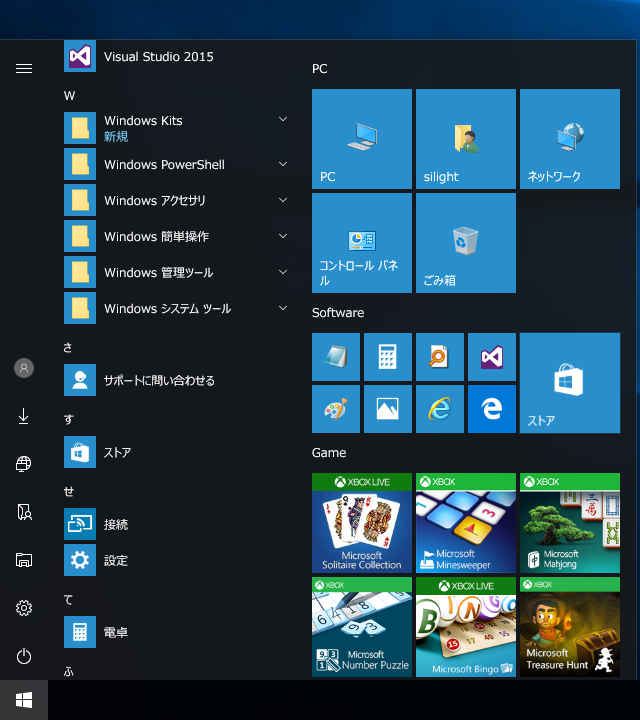Launch Microsoft Mahjong tile
The image size is (640, 720).
(570, 523)
